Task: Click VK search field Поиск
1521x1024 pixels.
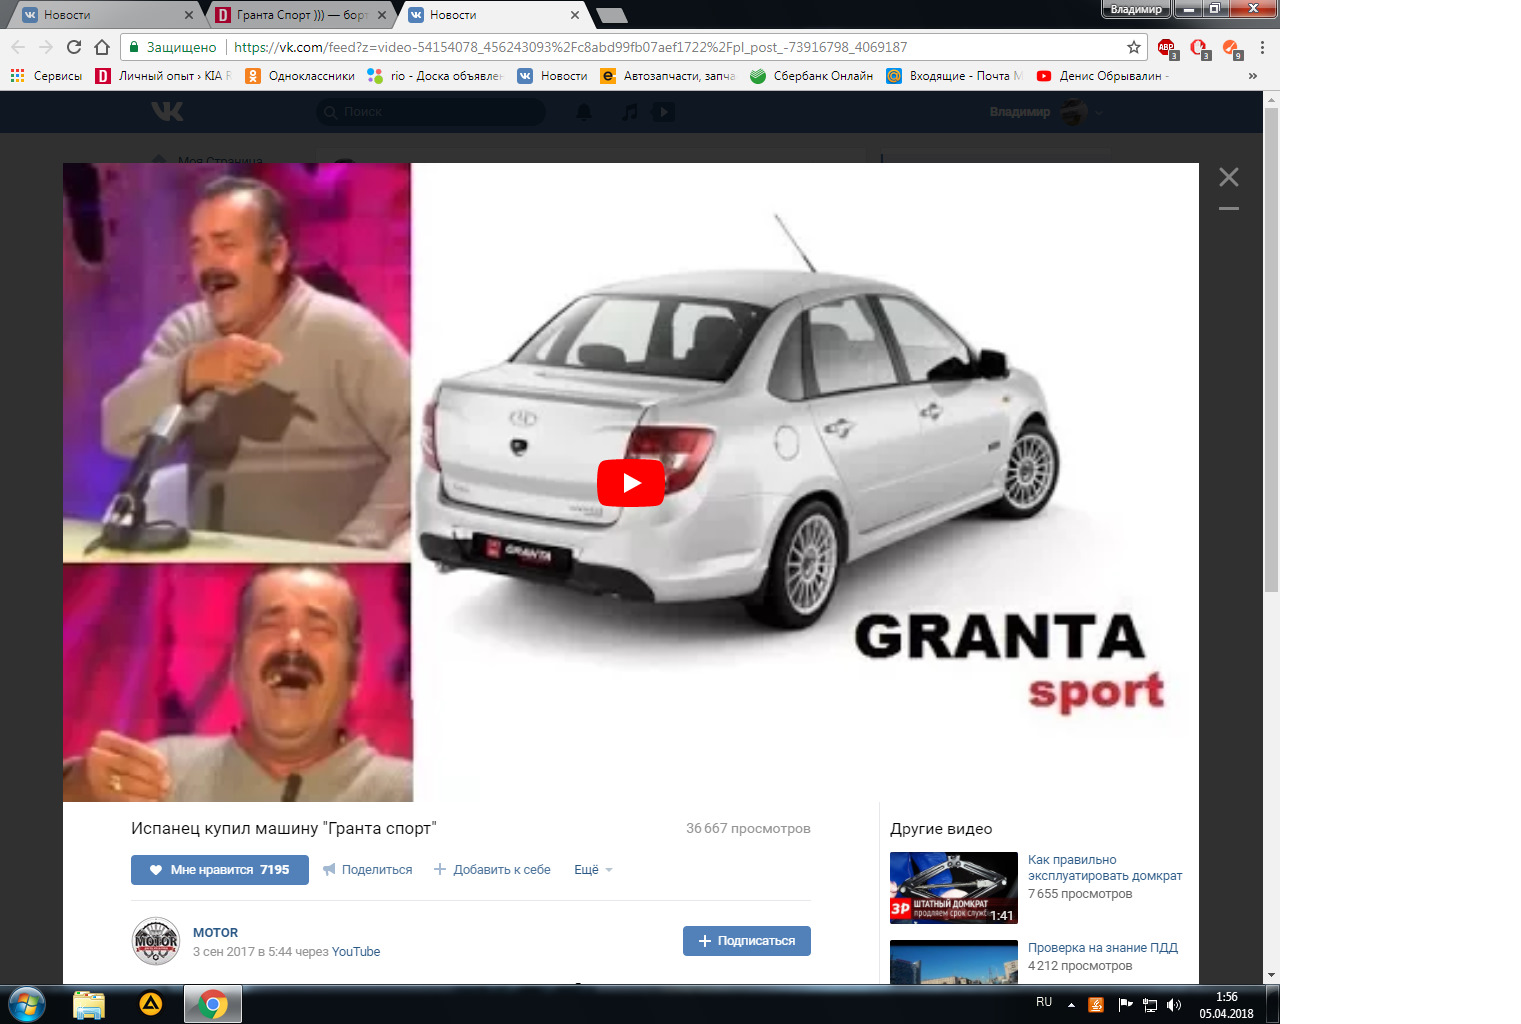Action: pos(431,112)
